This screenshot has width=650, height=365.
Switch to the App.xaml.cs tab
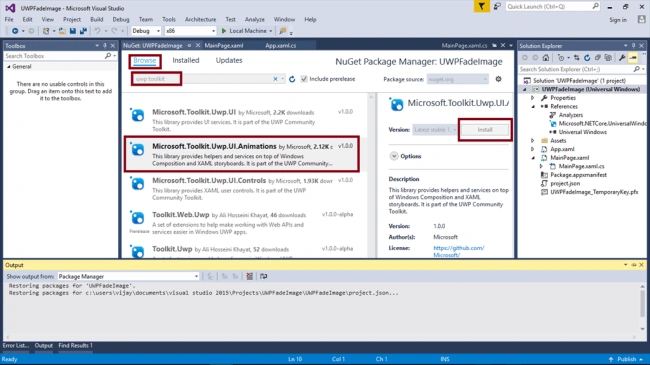point(281,46)
